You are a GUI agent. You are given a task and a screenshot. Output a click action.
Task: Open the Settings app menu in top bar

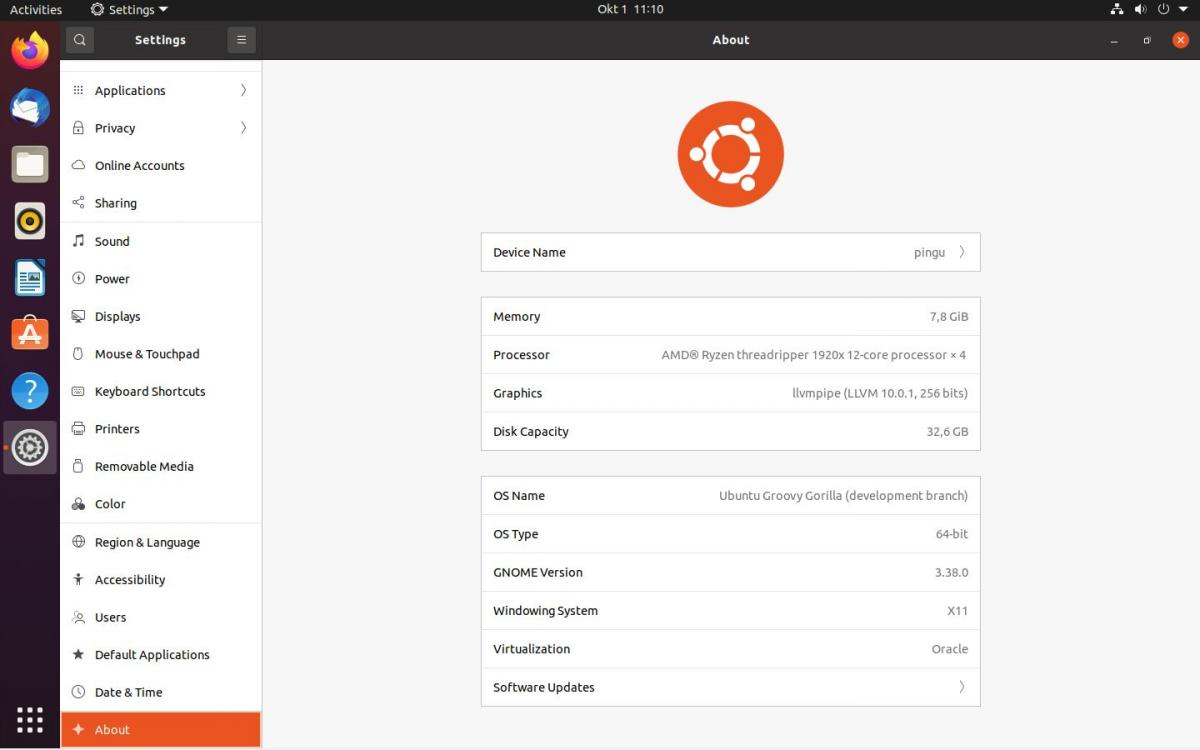pyautogui.click(x=130, y=9)
